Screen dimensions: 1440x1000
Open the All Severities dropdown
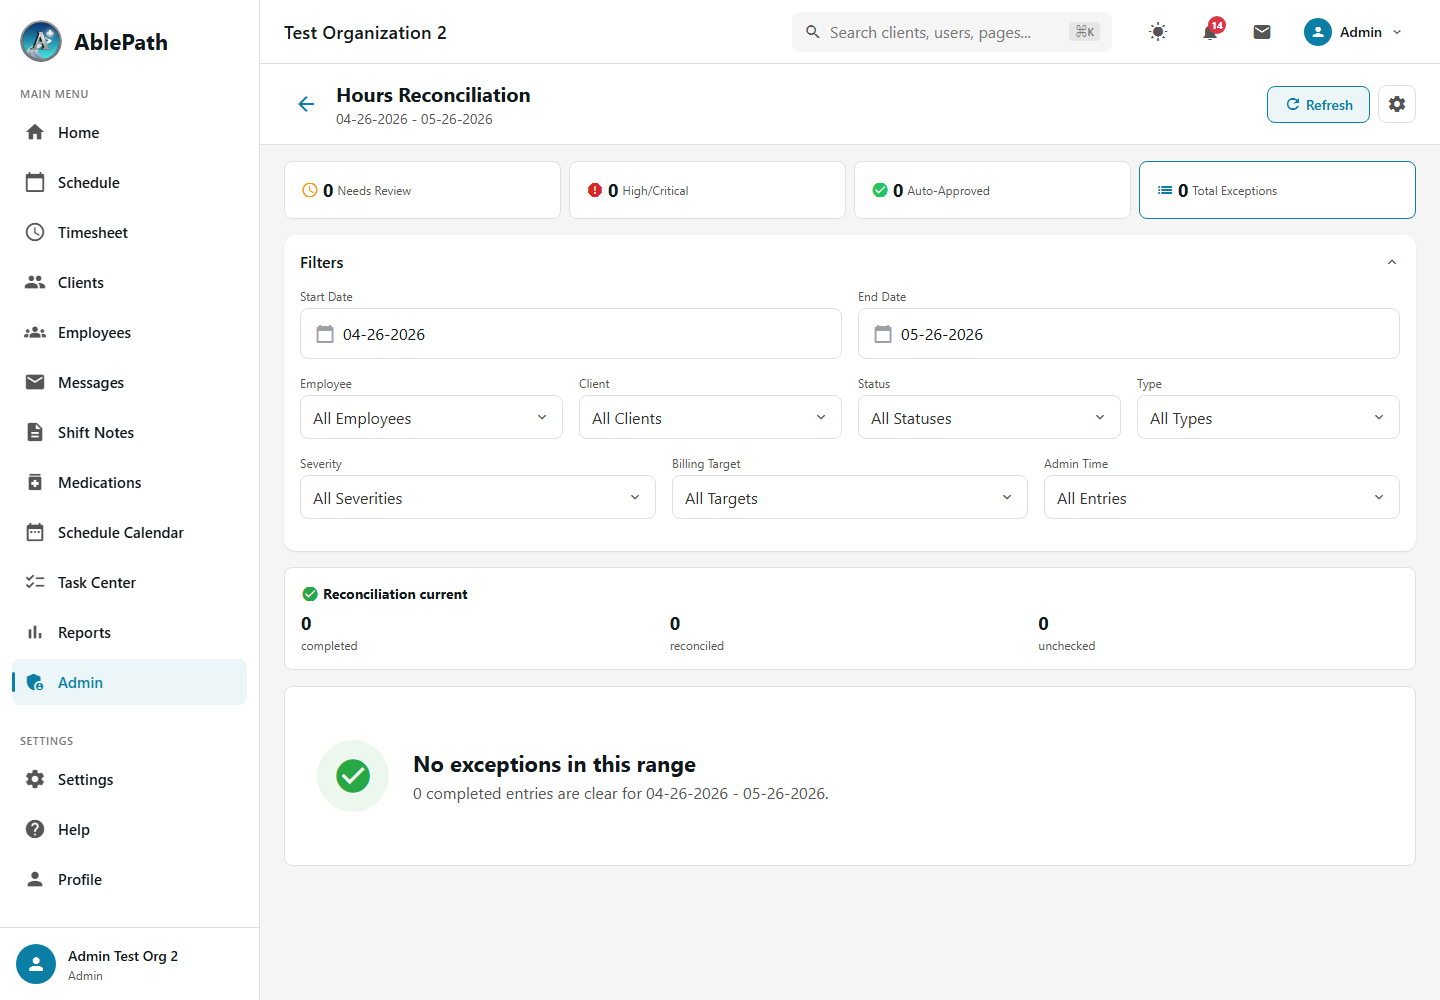478,497
